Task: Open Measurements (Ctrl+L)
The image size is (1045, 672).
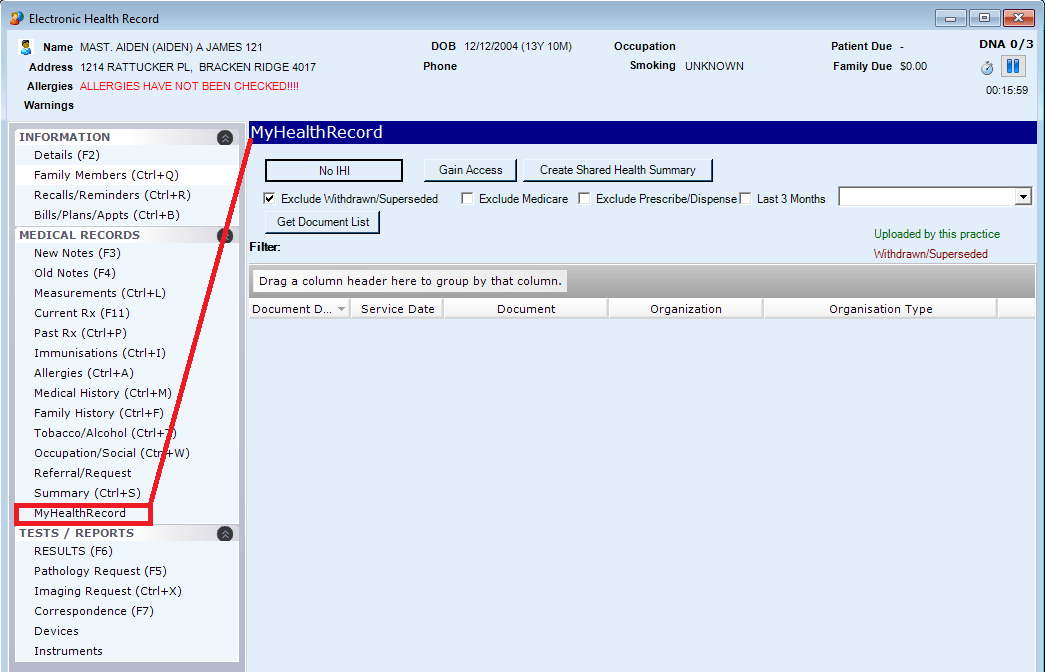Action: 100,293
